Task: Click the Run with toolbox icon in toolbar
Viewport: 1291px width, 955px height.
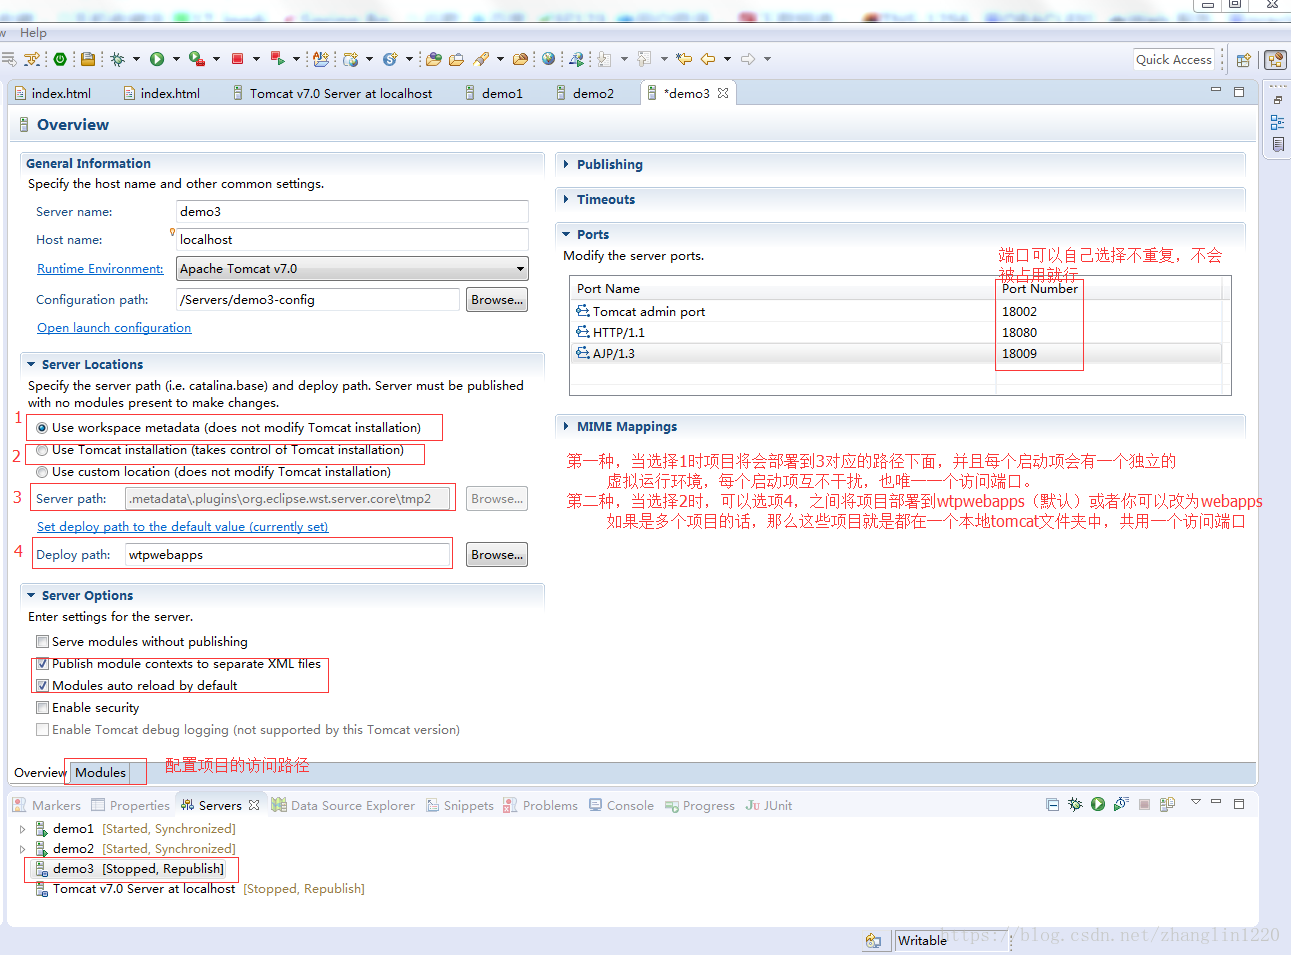Action: (x=197, y=59)
